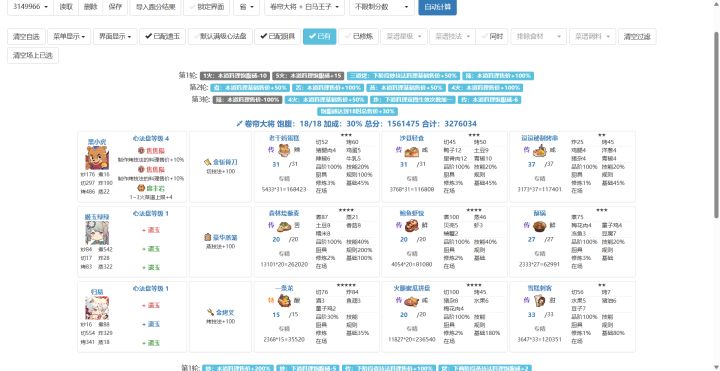Viewport: 720px width, 371px height.
Task: Click the bear chef avatar in first row
Action: point(97,158)
